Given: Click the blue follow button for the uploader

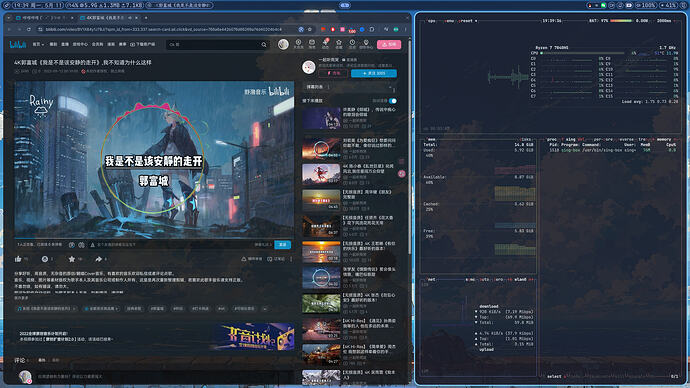Looking at the screenshot, I should click(374, 73).
